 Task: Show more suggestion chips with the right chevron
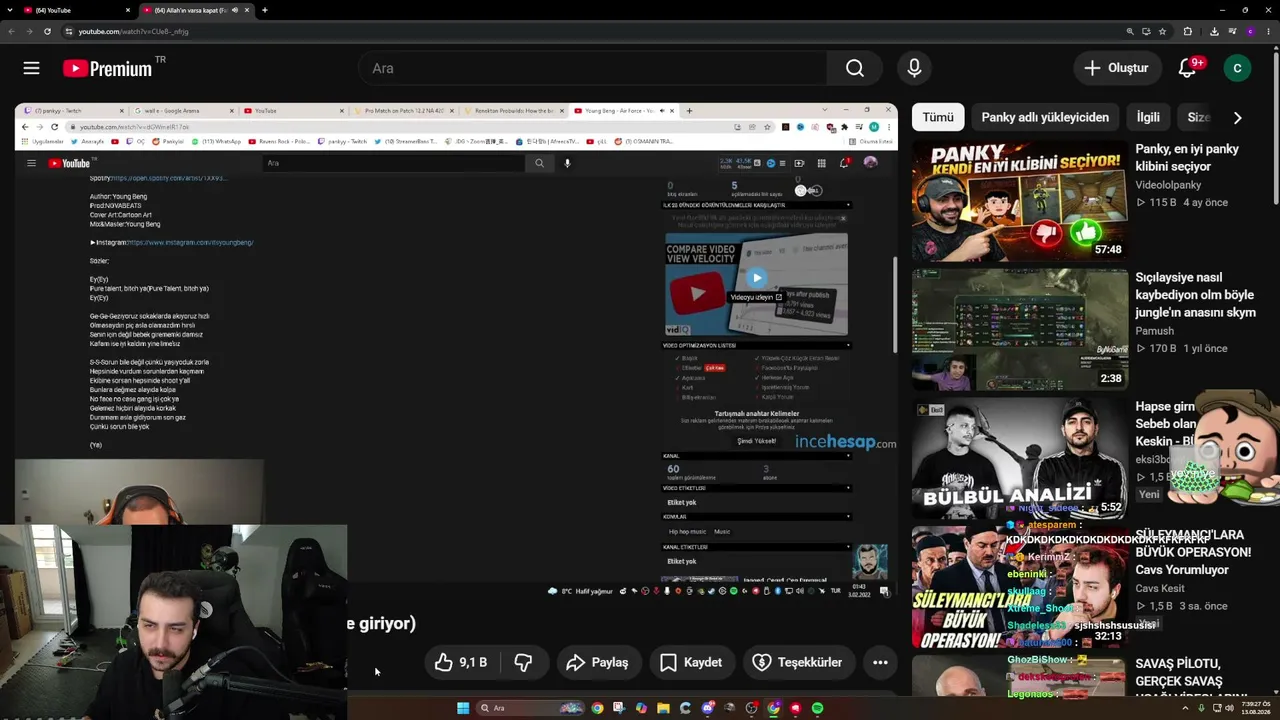click(x=1237, y=117)
